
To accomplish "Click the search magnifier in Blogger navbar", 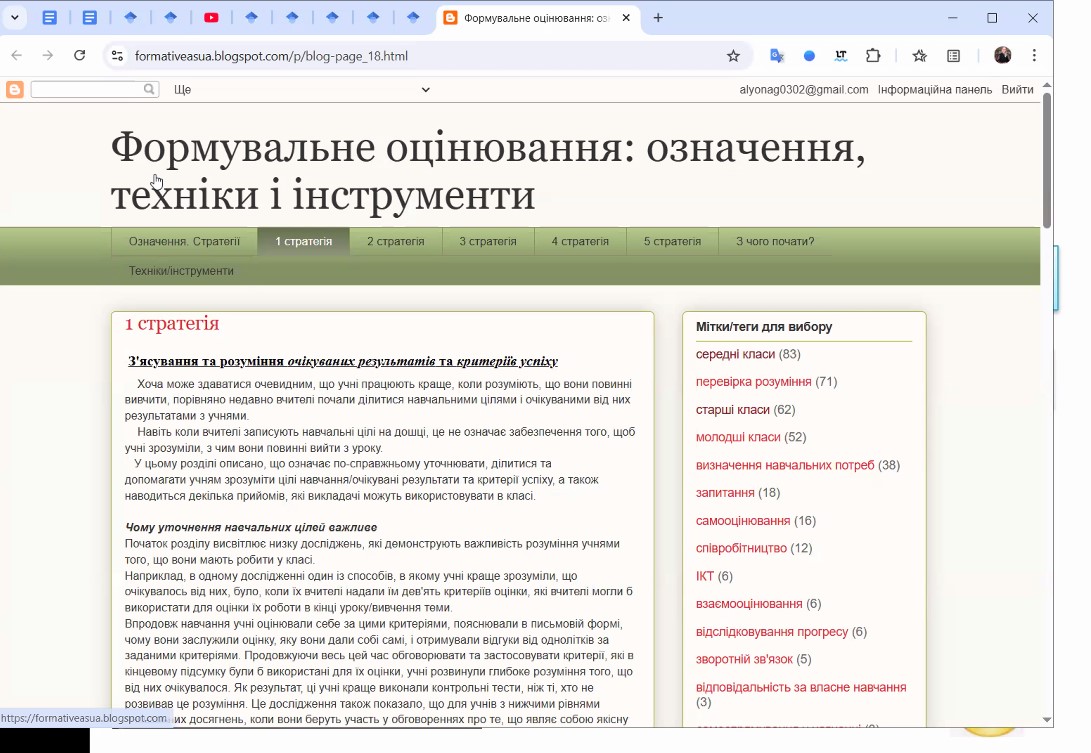I will pos(150,89).
